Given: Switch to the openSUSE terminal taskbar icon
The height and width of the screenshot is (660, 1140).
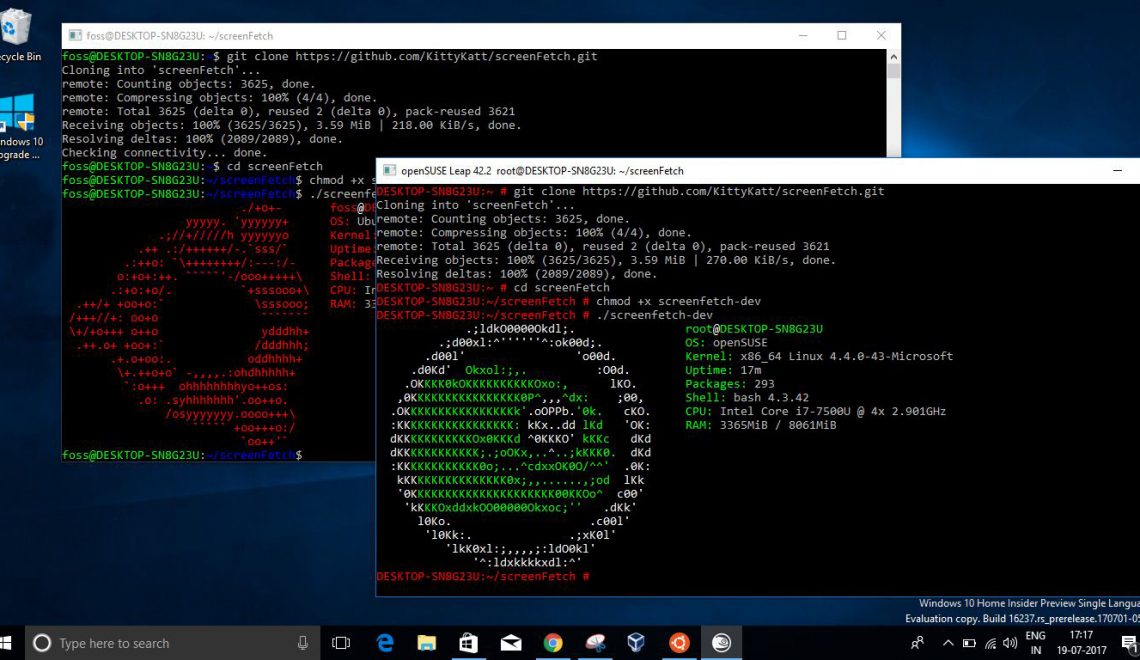Looking at the screenshot, I should point(721,643).
